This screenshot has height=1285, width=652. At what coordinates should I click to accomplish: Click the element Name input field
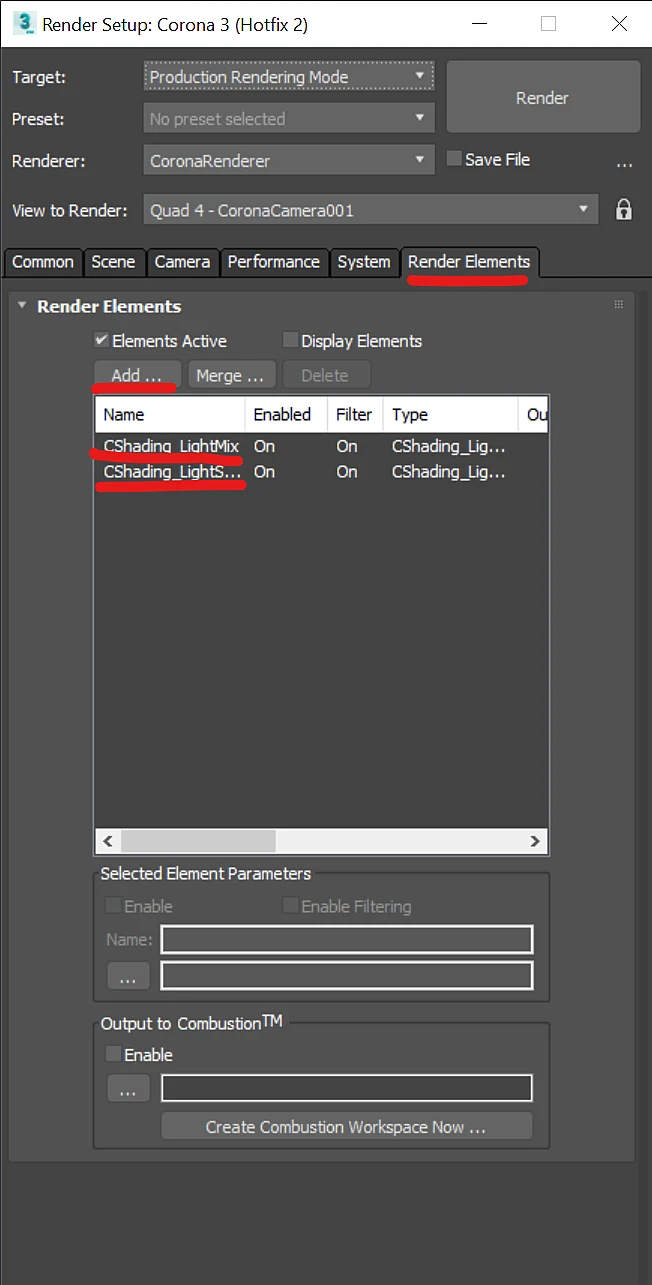[347, 940]
